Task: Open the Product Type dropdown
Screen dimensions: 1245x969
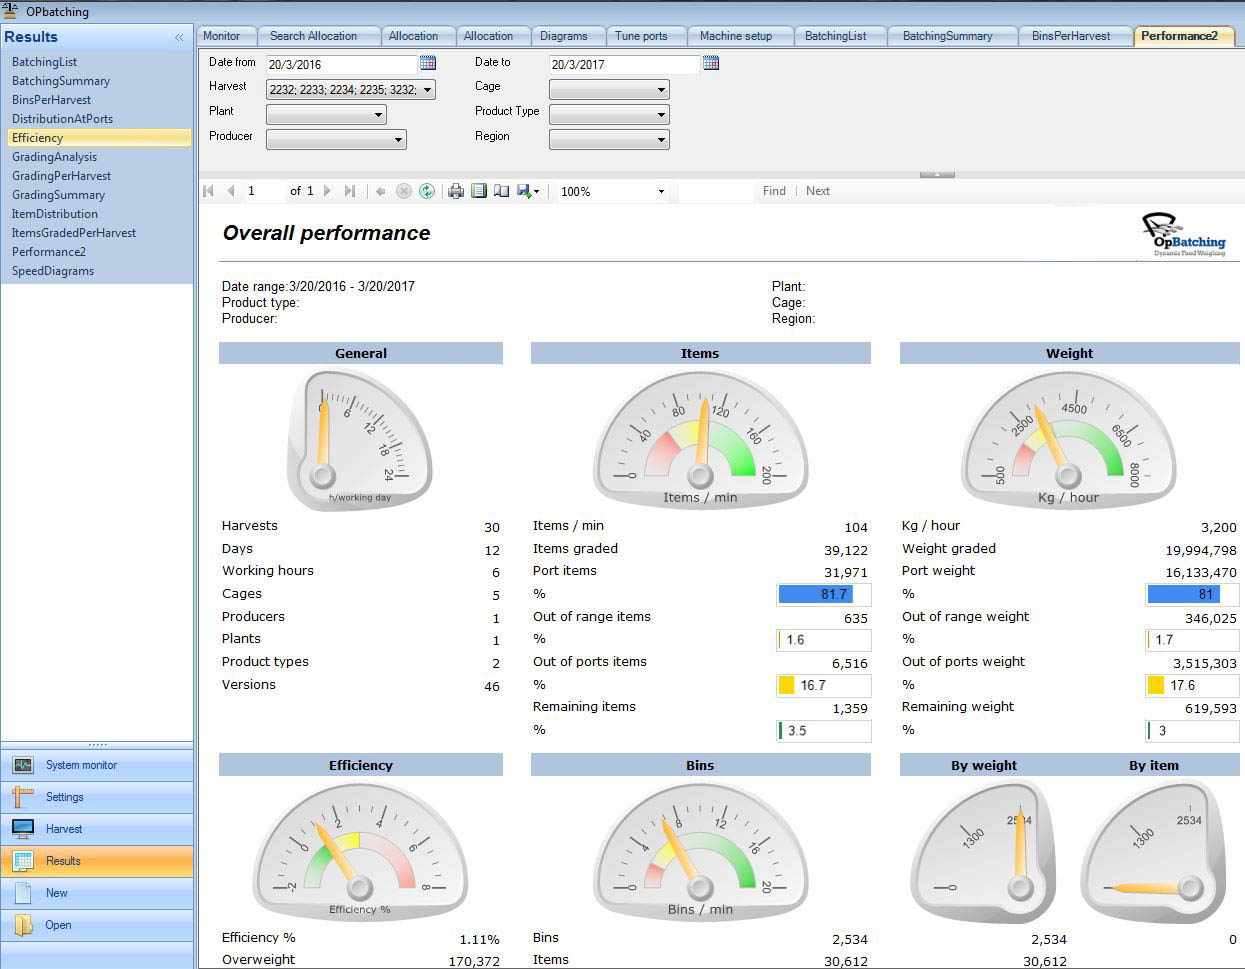Action: (661, 115)
